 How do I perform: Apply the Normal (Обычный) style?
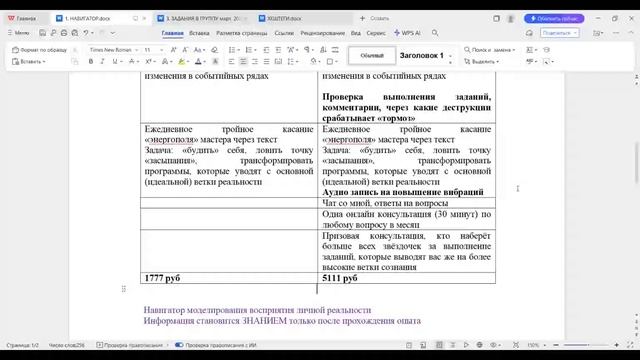coord(372,56)
